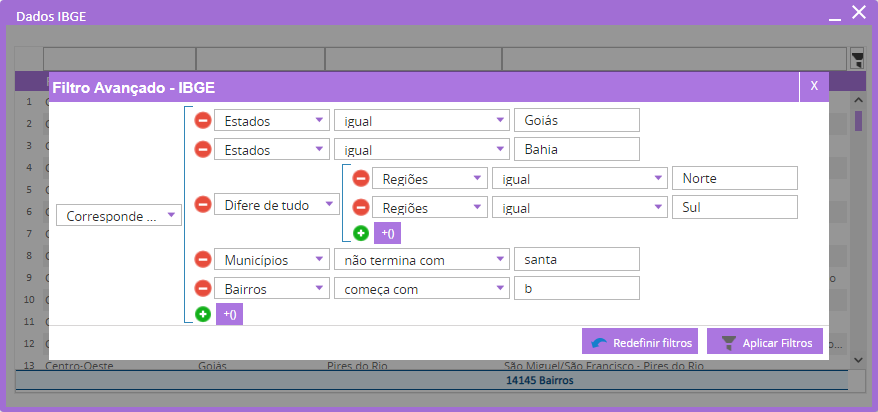Image resolution: width=878 pixels, height=412 pixels.
Task: Expand the 'não termina com' operator dropdown
Action: pyautogui.click(x=419, y=260)
